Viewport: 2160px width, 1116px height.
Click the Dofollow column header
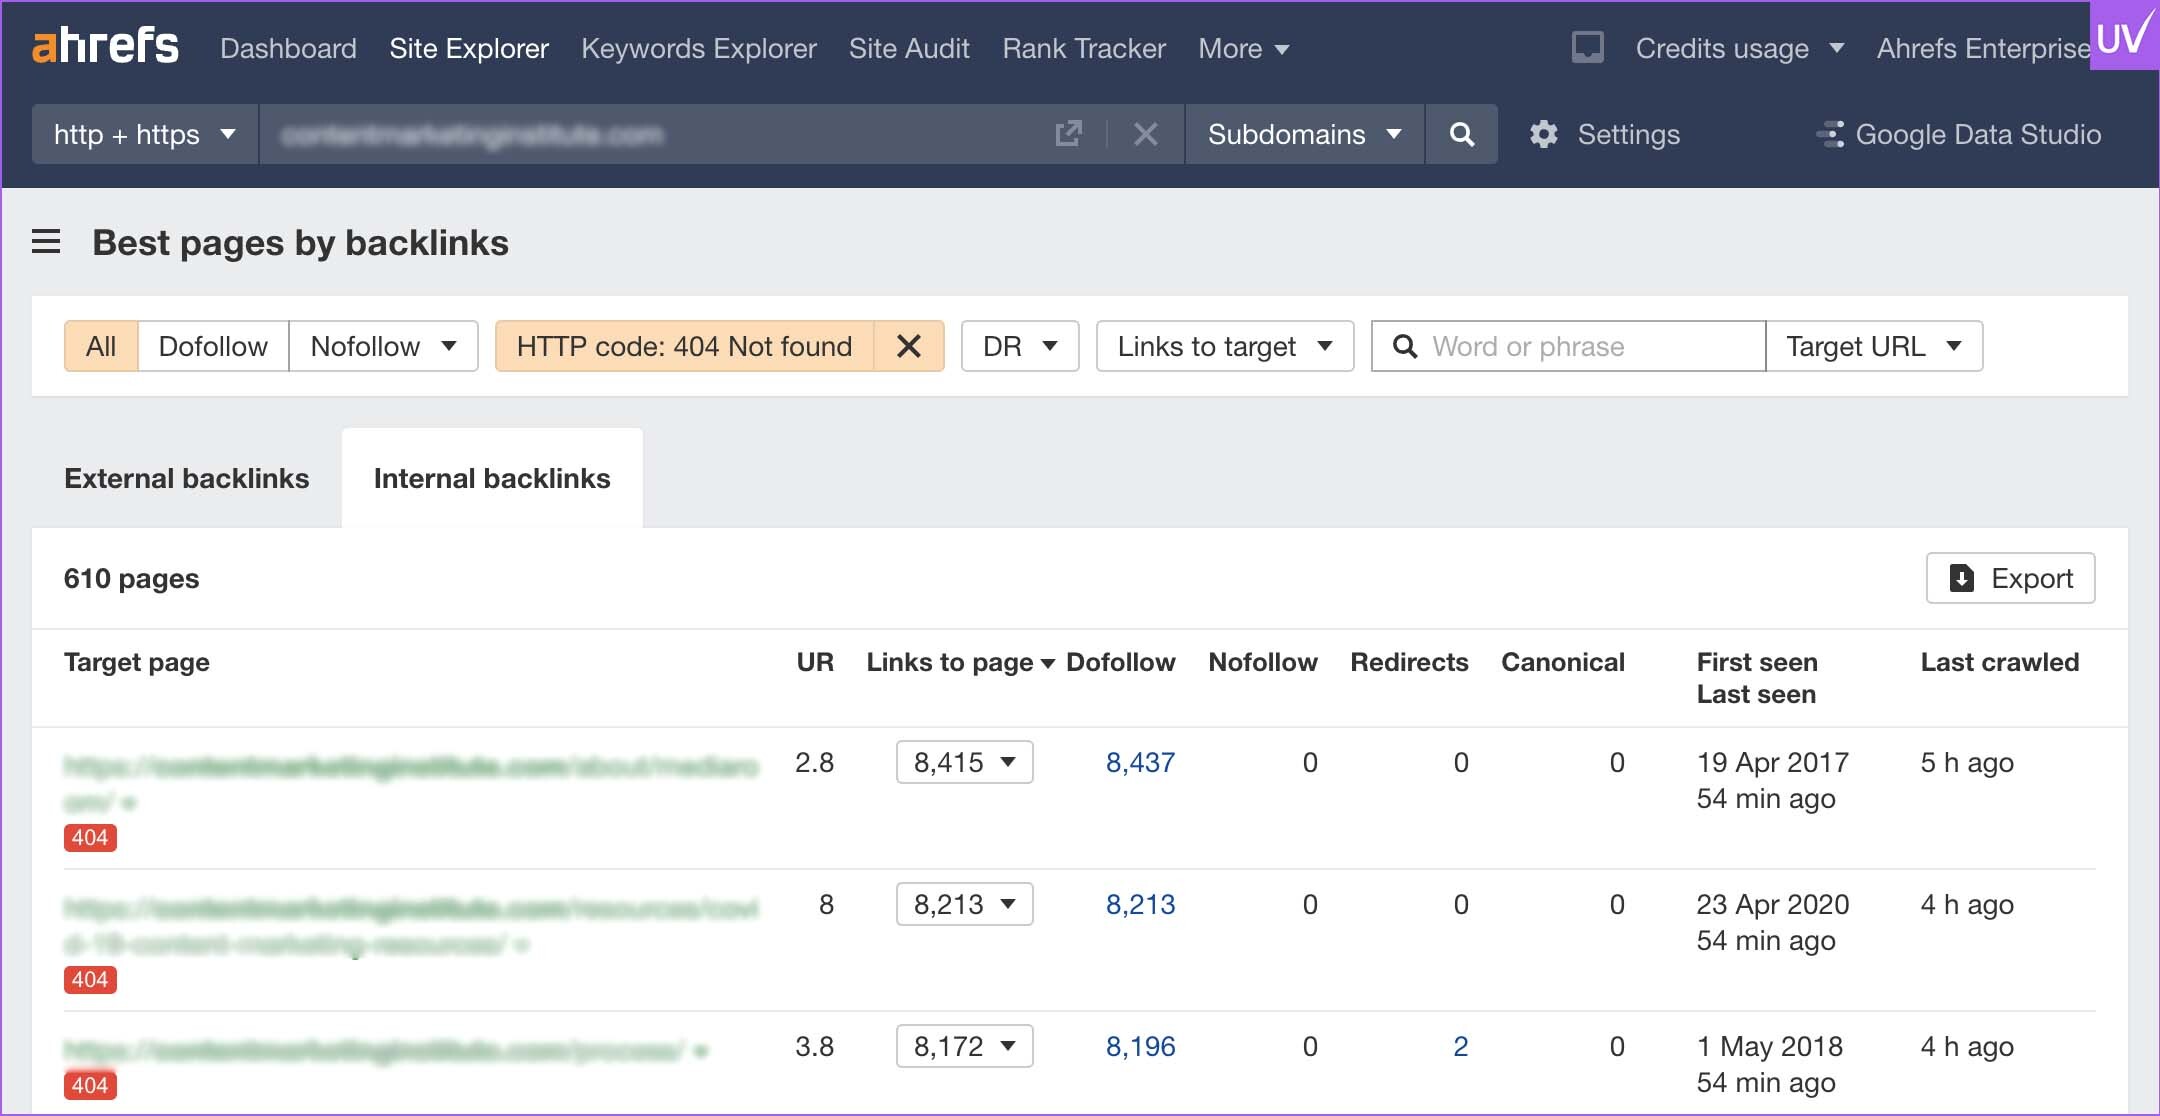pos(1121,662)
